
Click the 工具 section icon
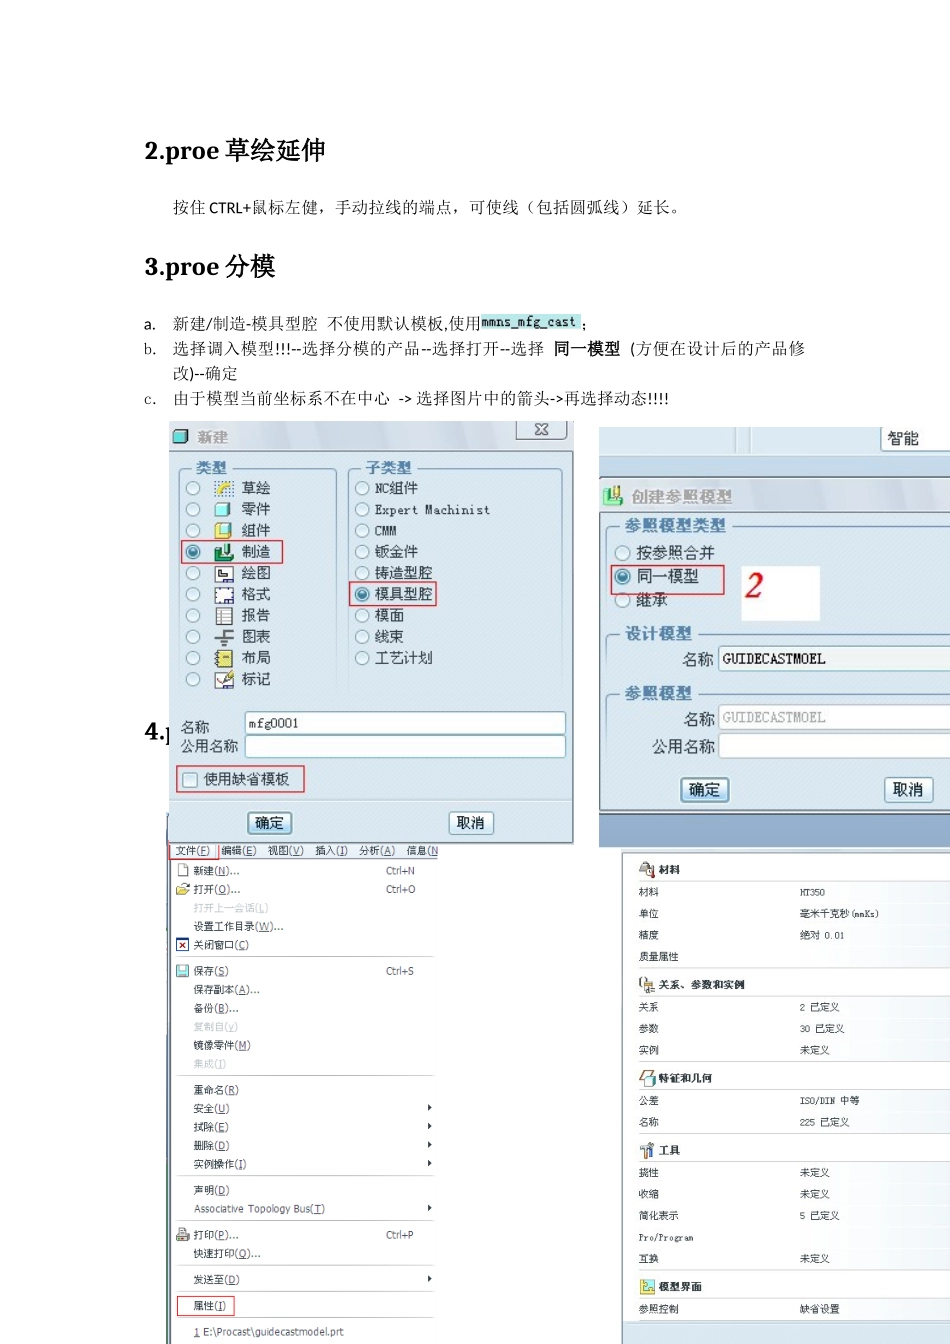[647, 1150]
